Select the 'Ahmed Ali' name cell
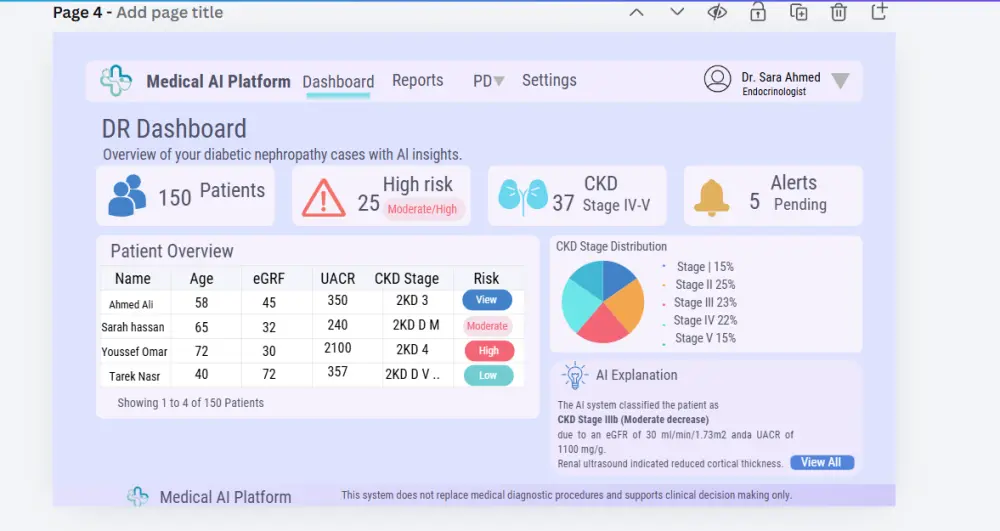Screen dimensions: 1000x531 131,304
